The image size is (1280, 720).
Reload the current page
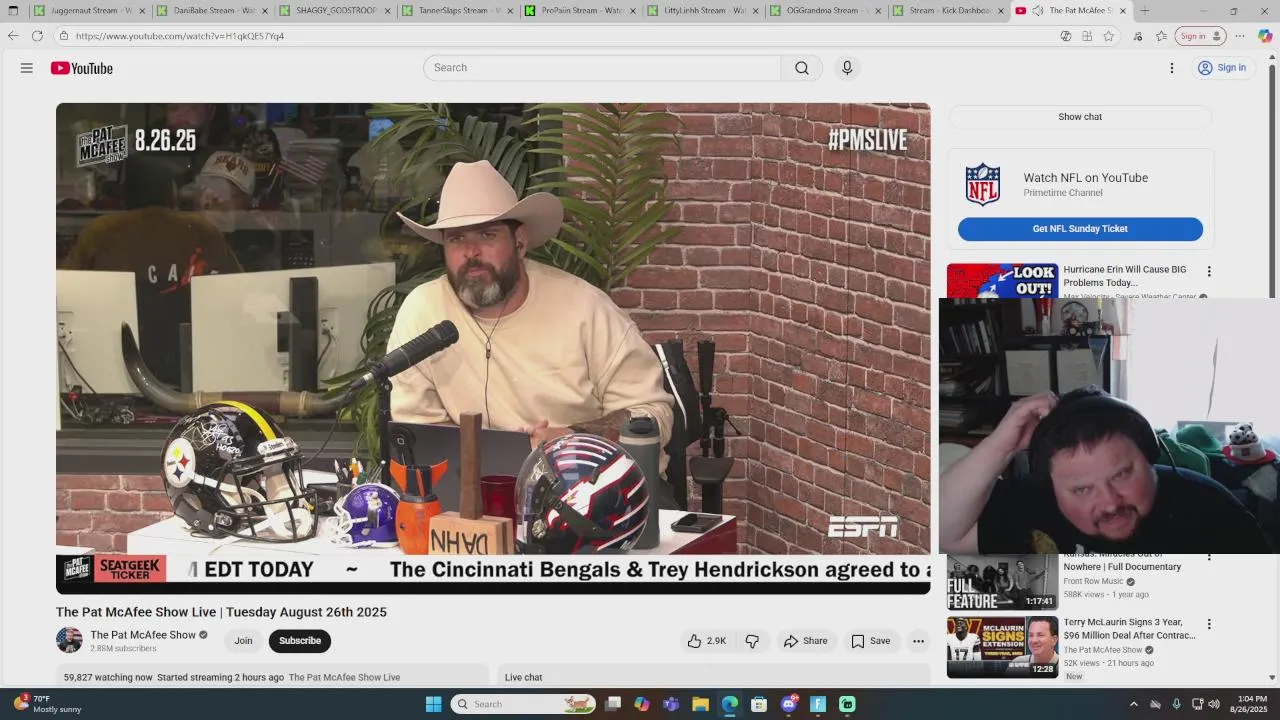(37, 36)
